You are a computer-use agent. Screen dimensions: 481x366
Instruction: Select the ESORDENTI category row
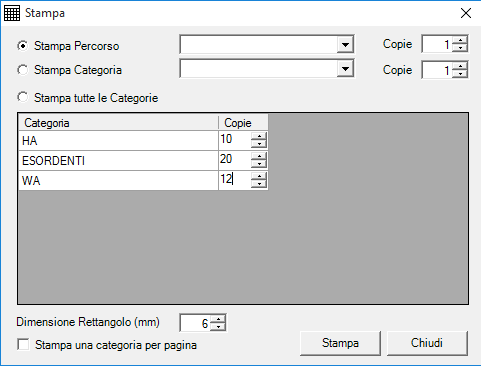(x=118, y=161)
